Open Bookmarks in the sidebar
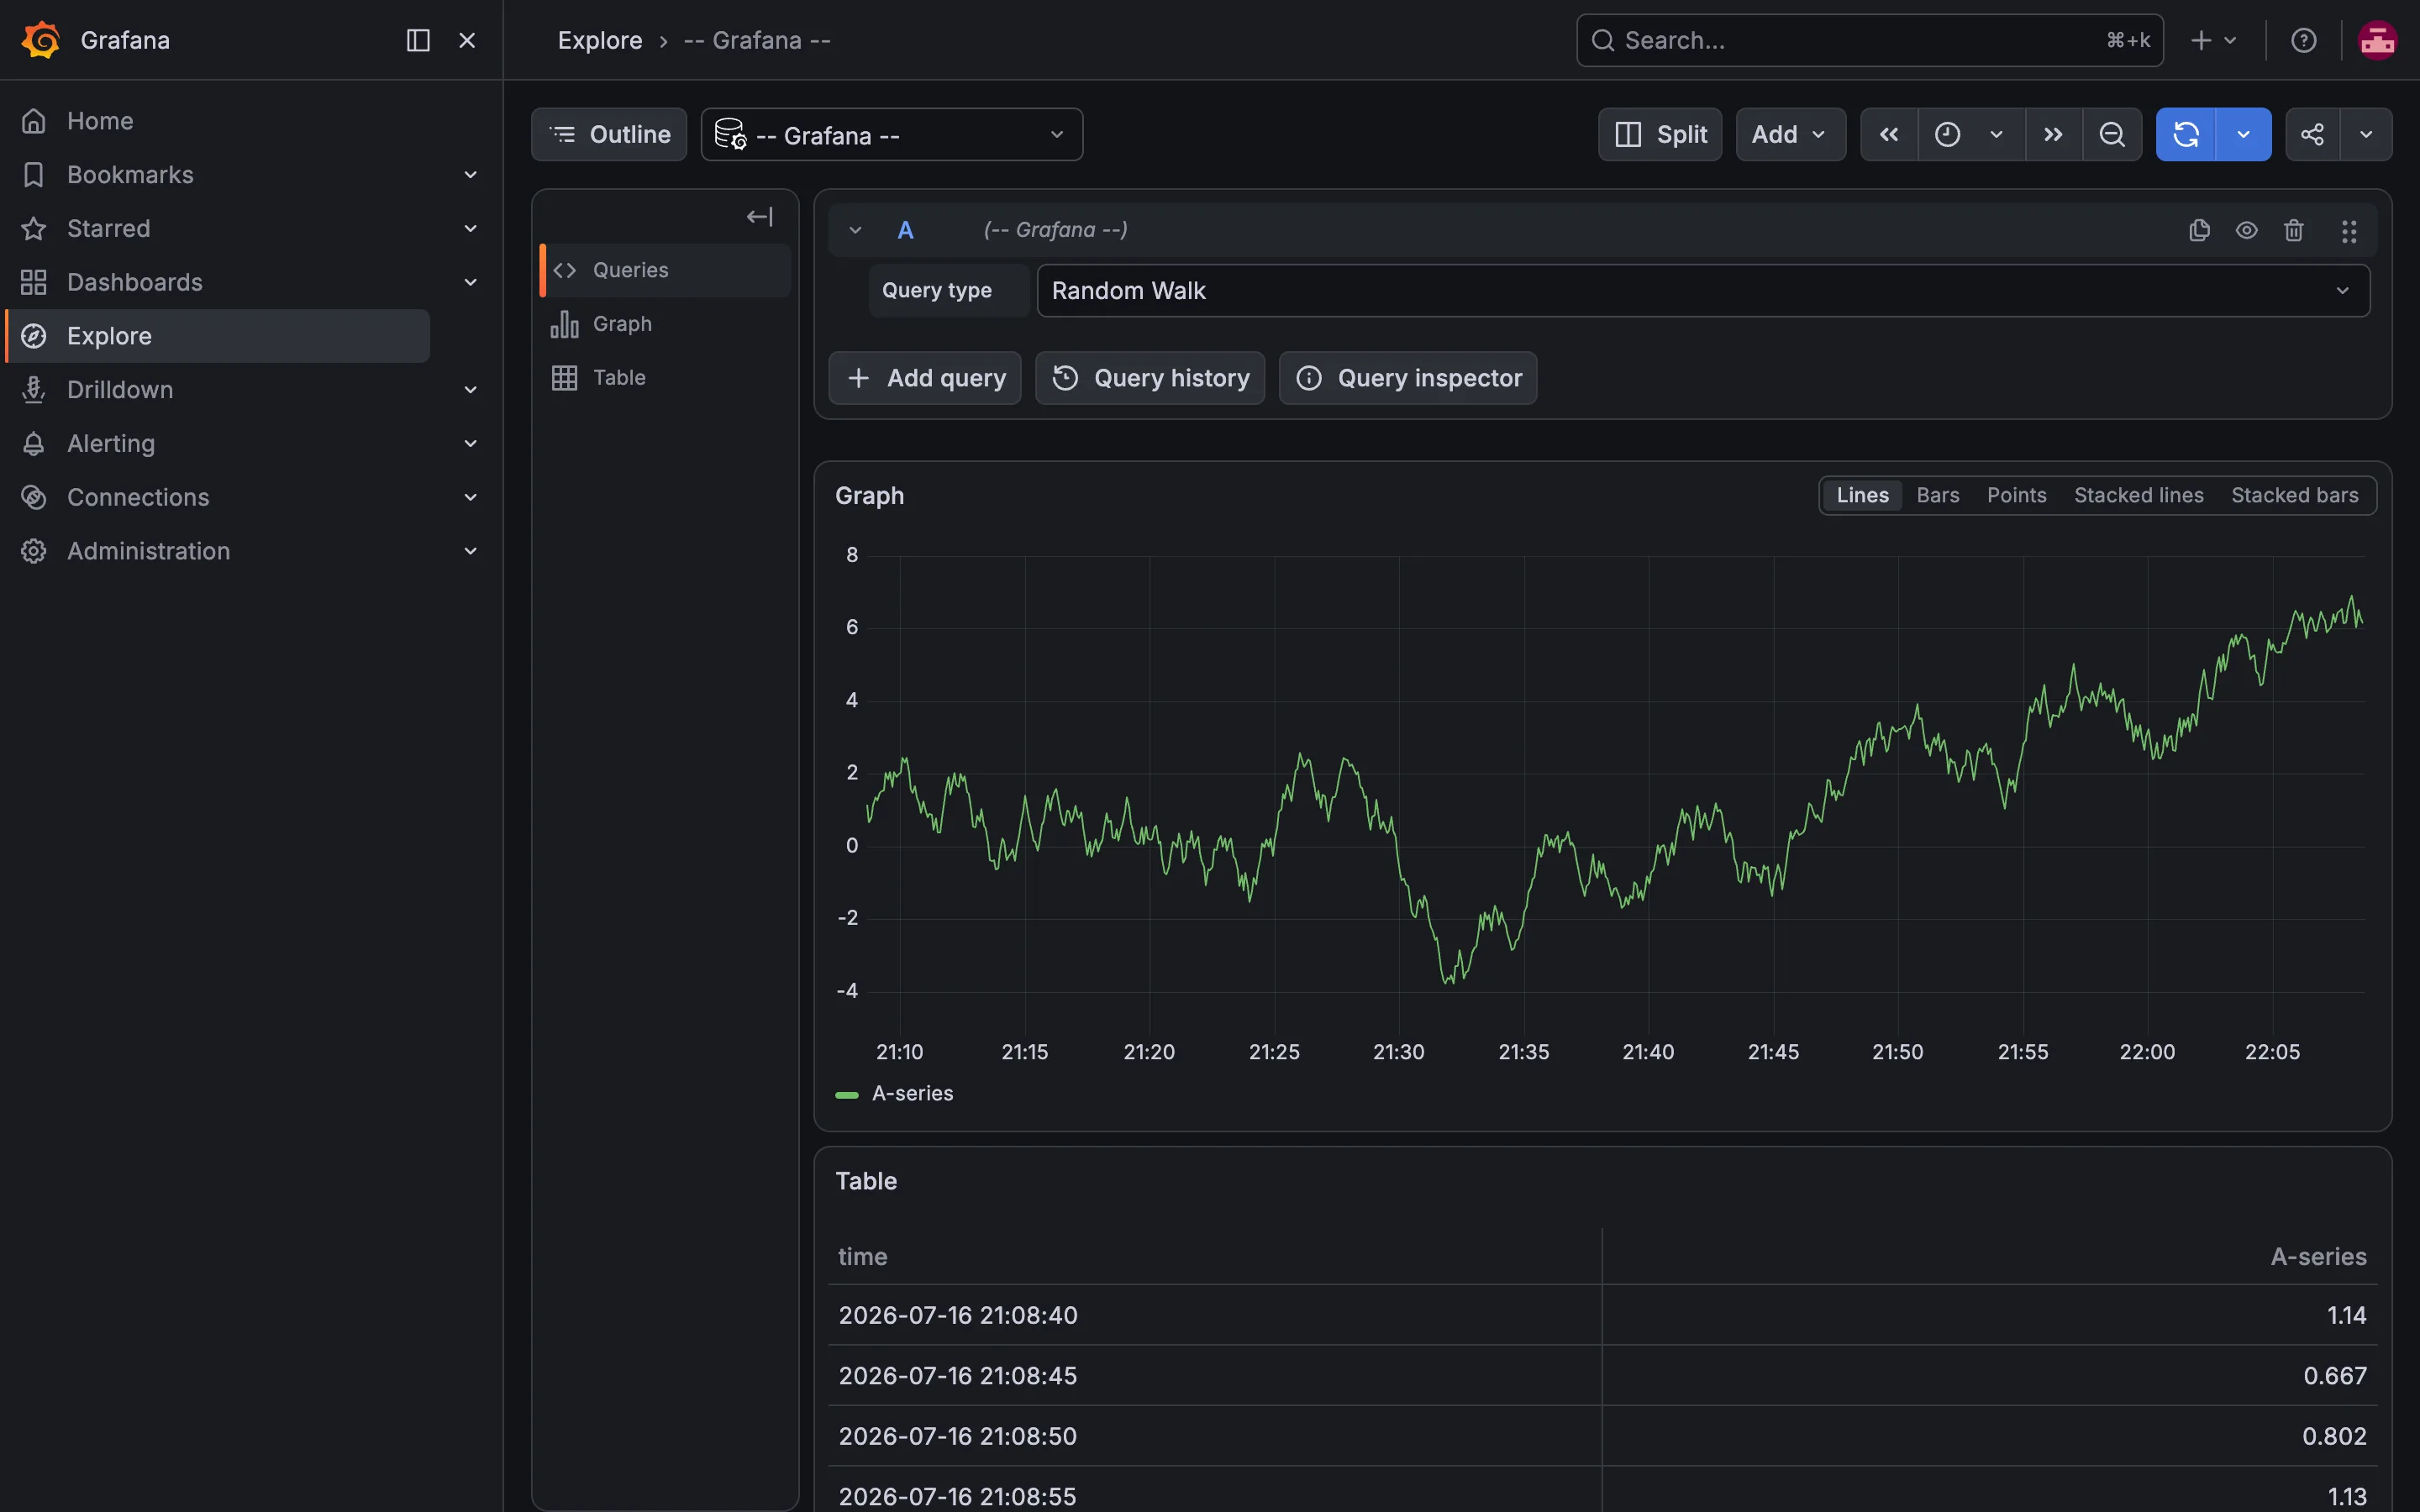Screen dimensions: 2420x1512 click(130, 175)
